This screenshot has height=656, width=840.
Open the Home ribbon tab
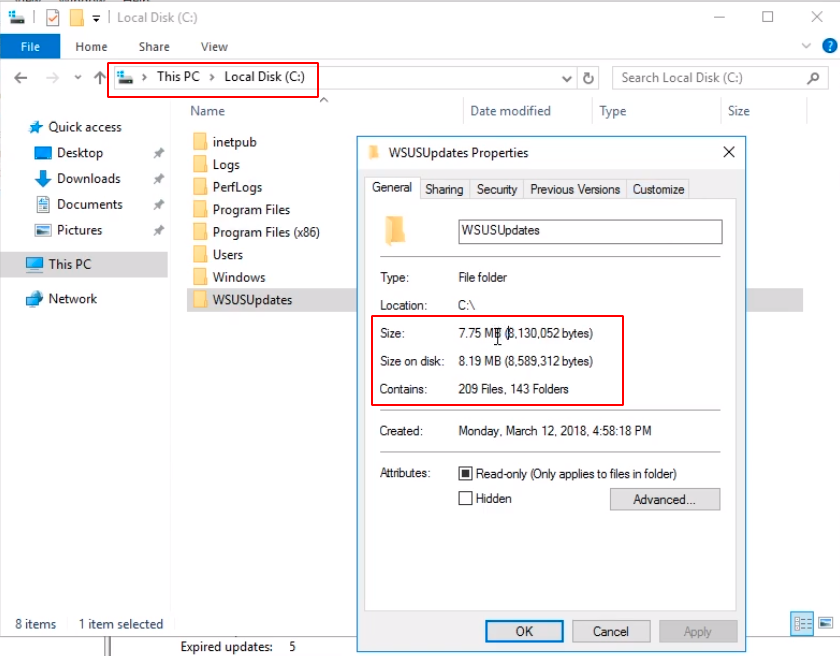(x=91, y=47)
